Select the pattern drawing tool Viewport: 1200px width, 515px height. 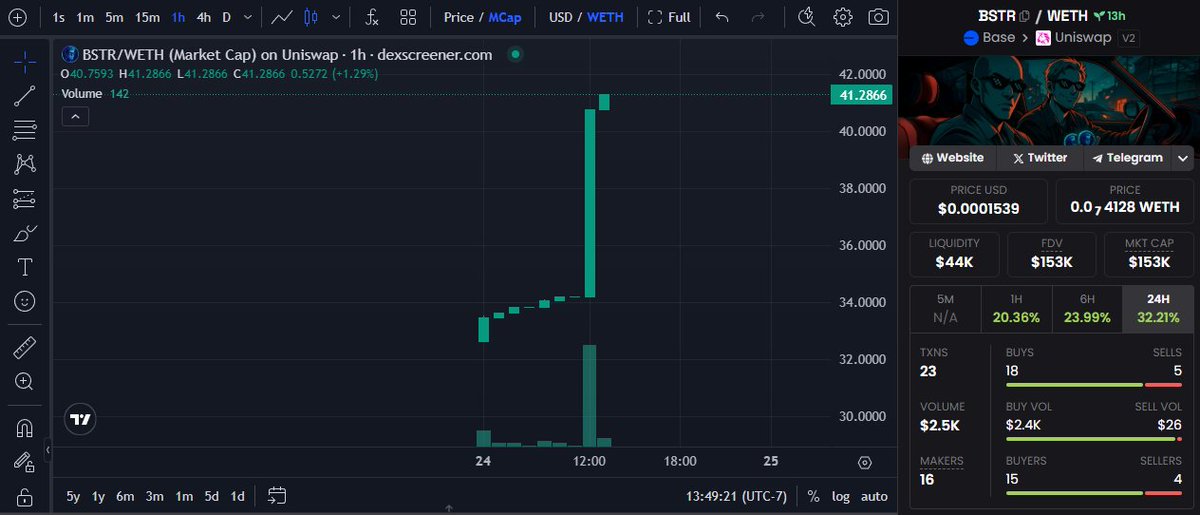click(x=25, y=164)
